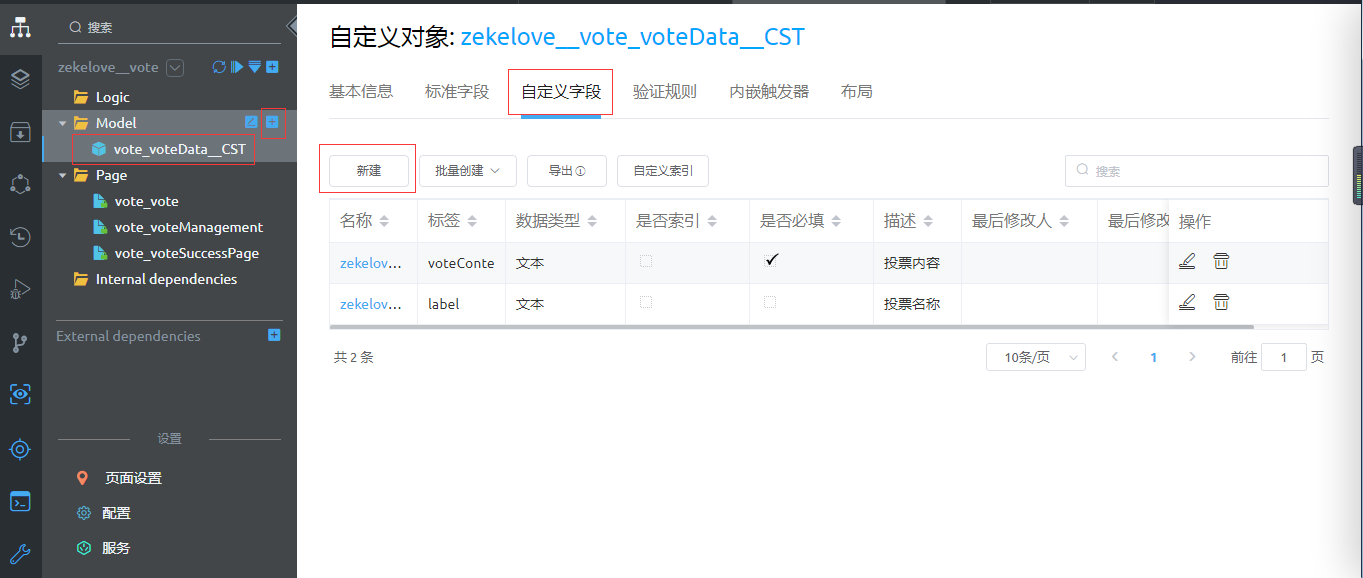Switch to the 验证规则 tab
The width and height of the screenshot is (1363, 578).
(664, 92)
